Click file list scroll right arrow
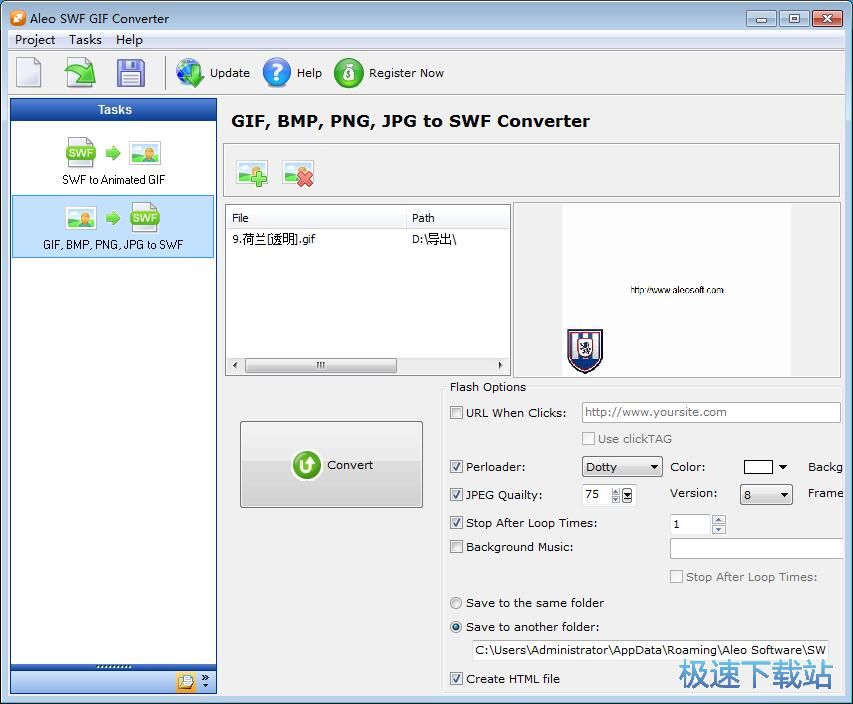The height and width of the screenshot is (704, 853). [500, 365]
